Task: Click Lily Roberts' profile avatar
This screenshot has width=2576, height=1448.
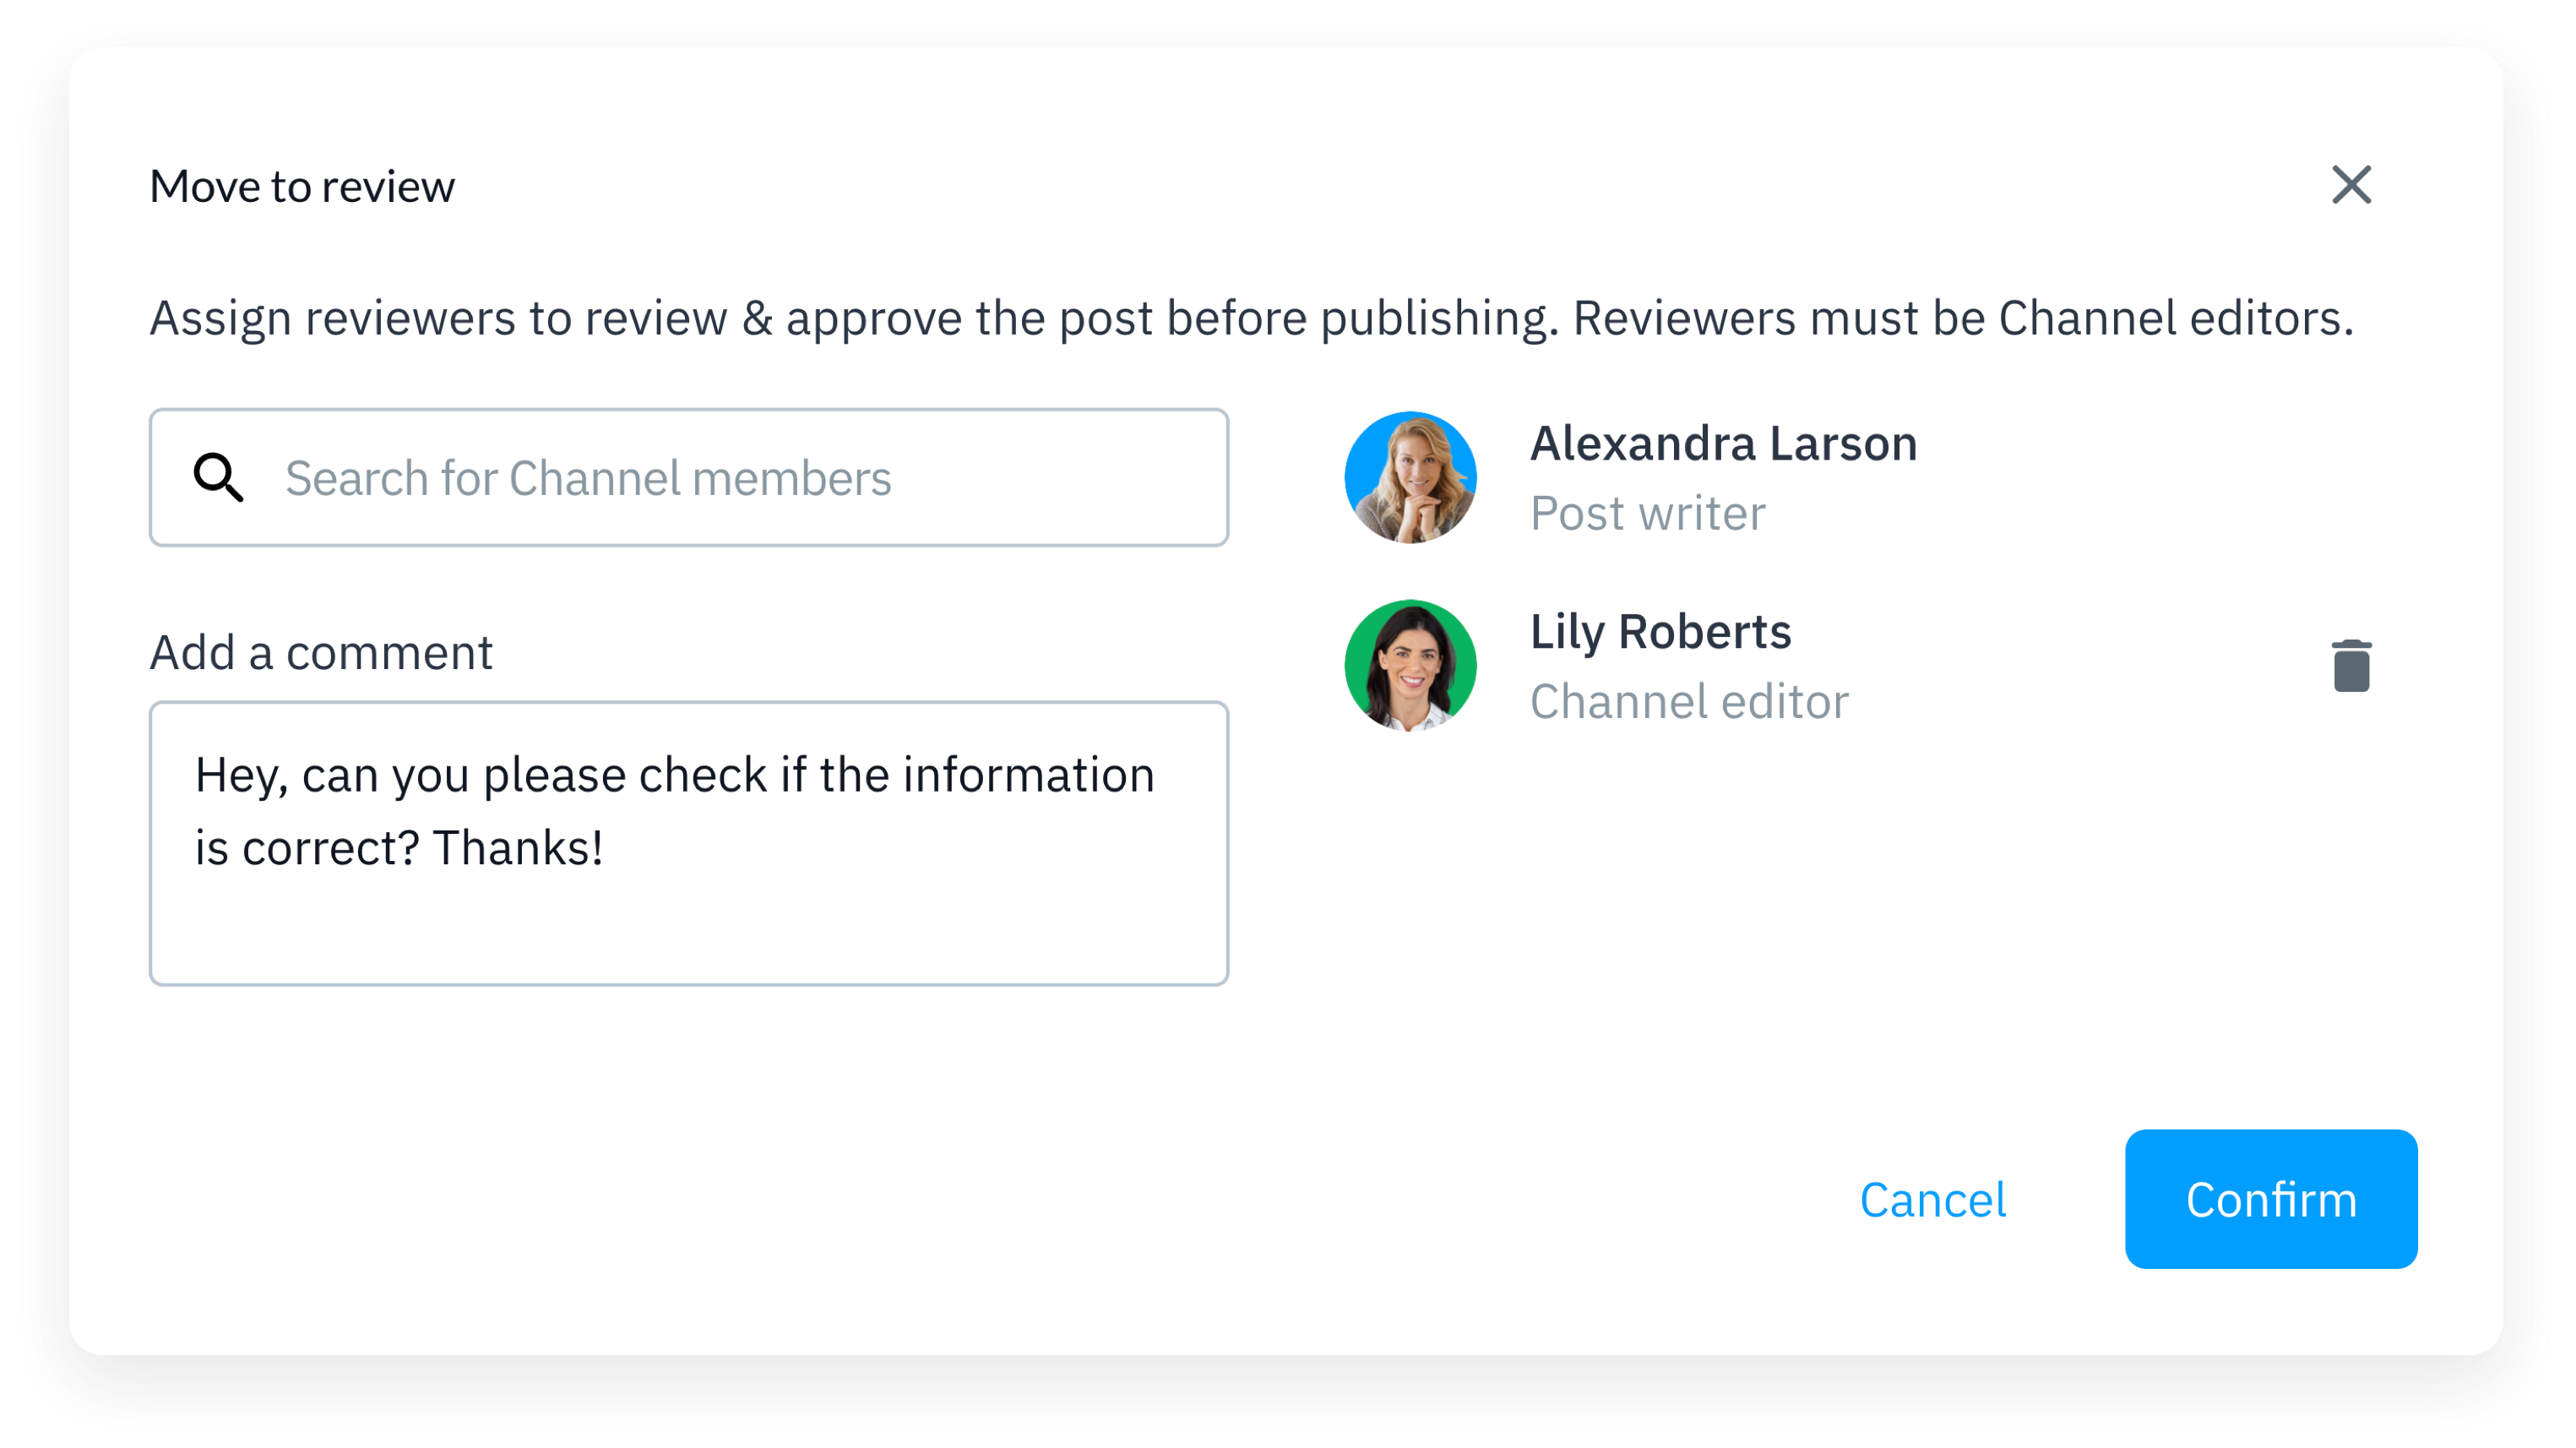Action: tap(1410, 665)
